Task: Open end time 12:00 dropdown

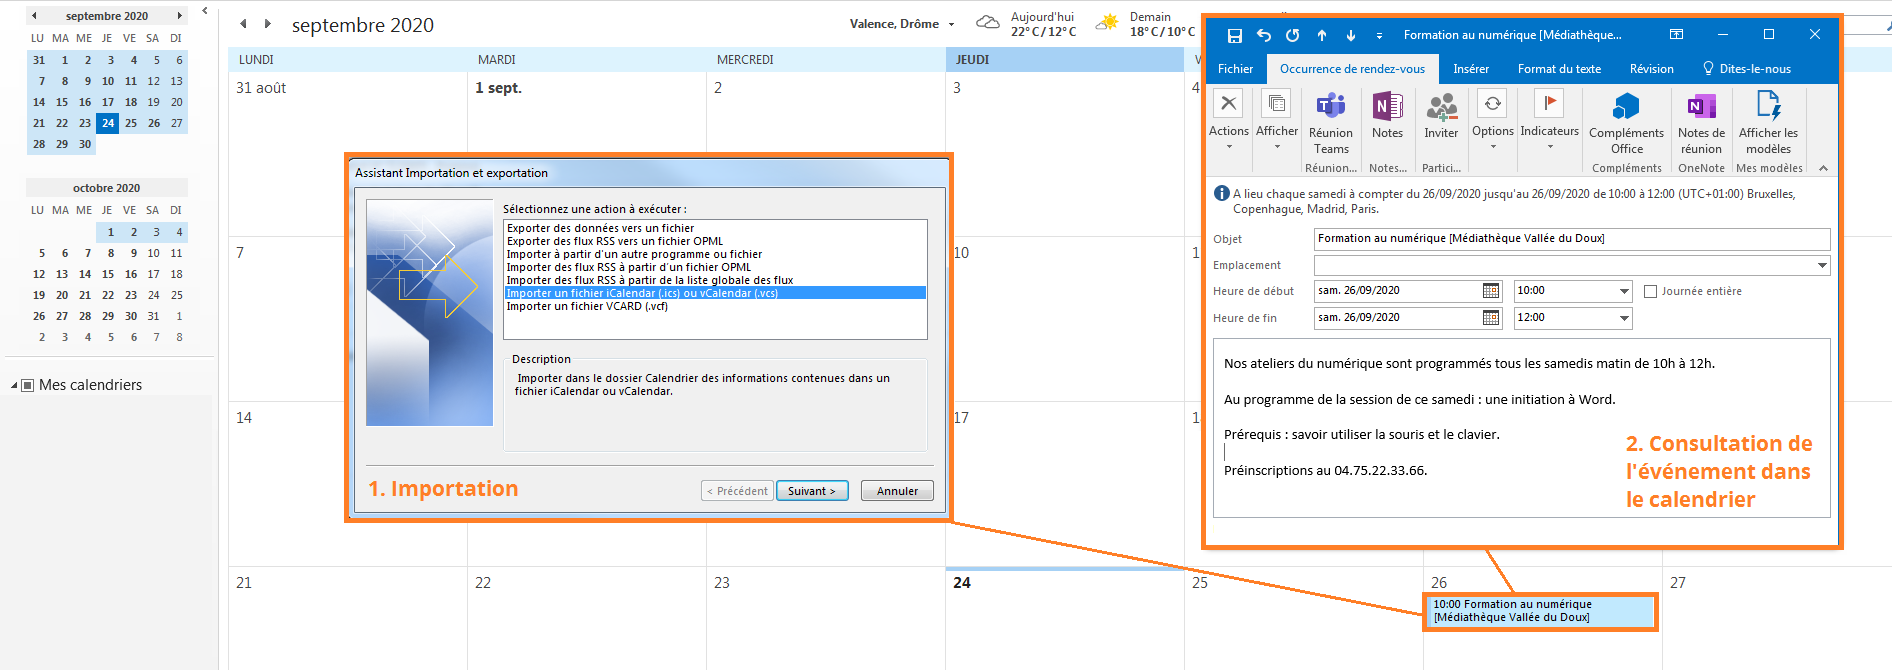Action: tap(1624, 318)
